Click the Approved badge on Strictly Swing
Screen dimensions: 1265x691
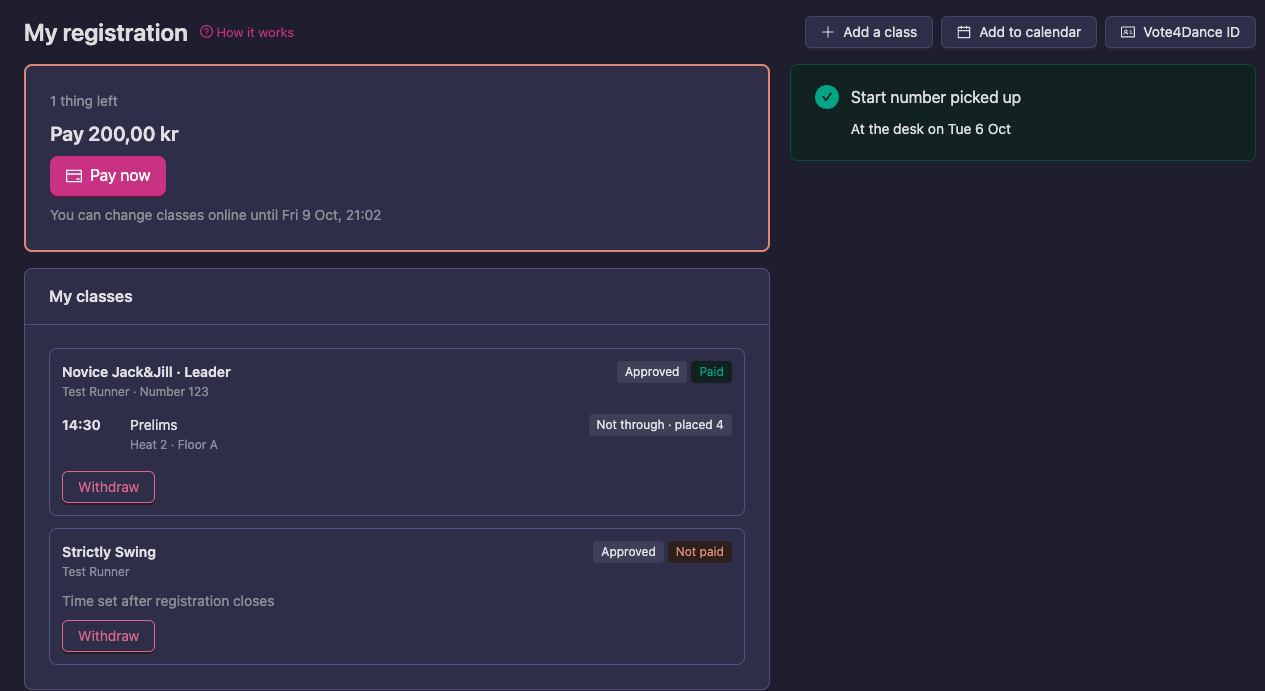click(x=628, y=552)
